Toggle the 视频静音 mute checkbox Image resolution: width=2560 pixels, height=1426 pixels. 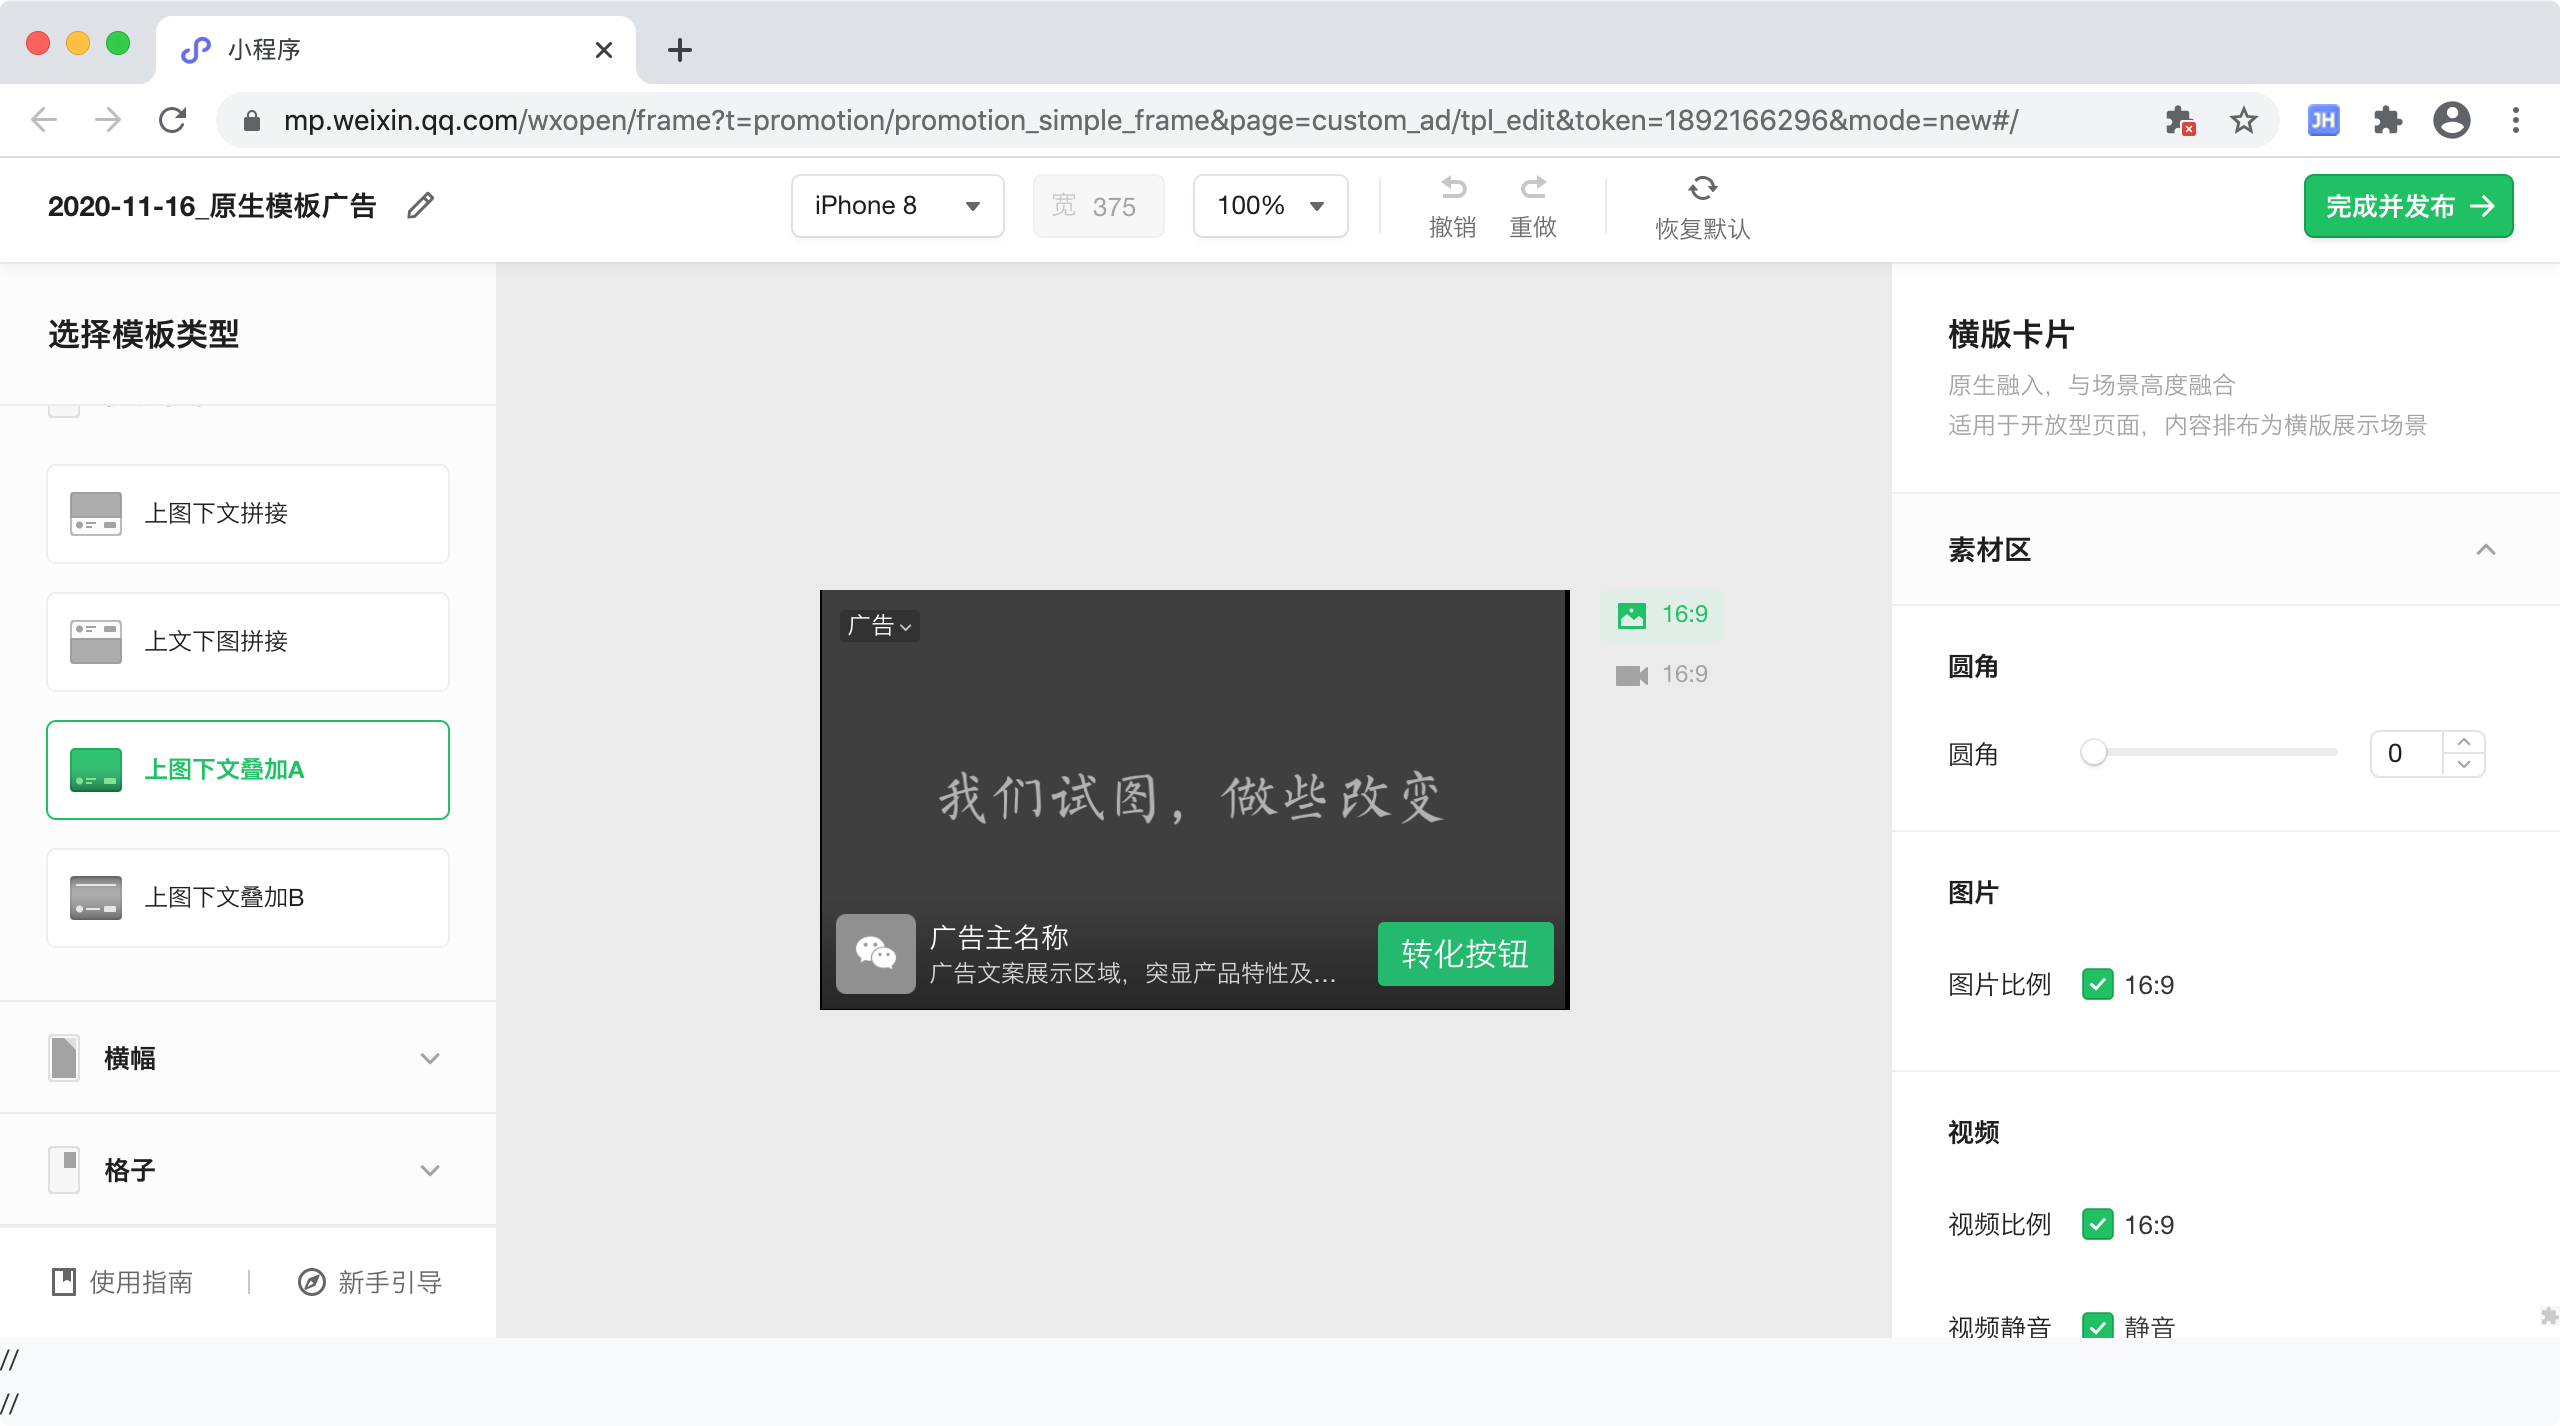[2097, 1326]
